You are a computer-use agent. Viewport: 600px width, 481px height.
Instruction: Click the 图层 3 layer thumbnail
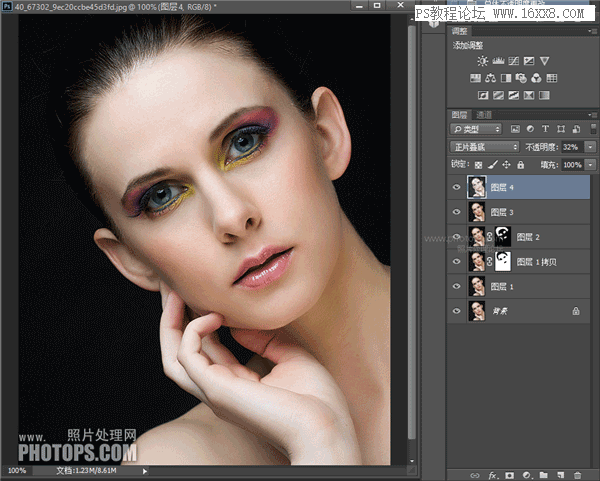point(477,212)
